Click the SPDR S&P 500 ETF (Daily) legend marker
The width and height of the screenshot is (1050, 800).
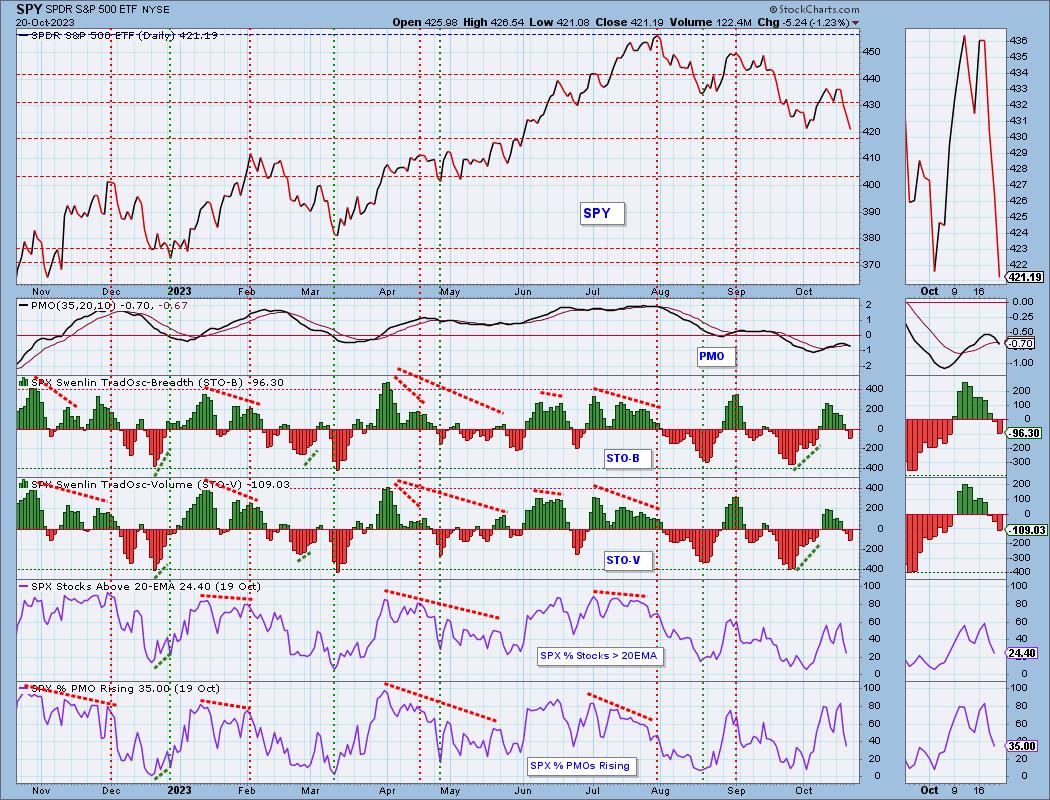point(23,37)
